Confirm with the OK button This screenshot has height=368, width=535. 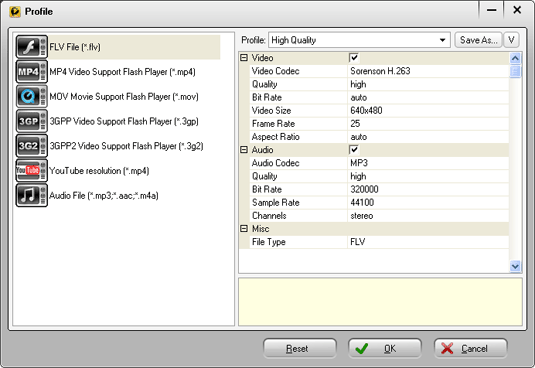385,348
